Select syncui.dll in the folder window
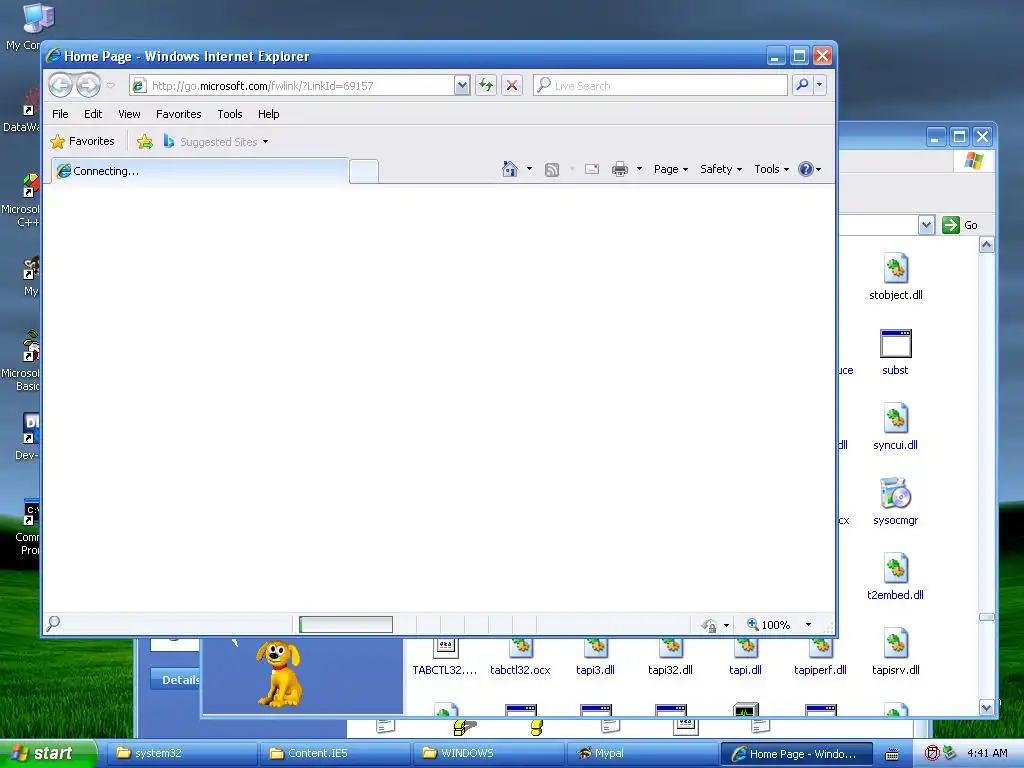Image resolution: width=1024 pixels, height=768 pixels. pyautogui.click(x=895, y=426)
